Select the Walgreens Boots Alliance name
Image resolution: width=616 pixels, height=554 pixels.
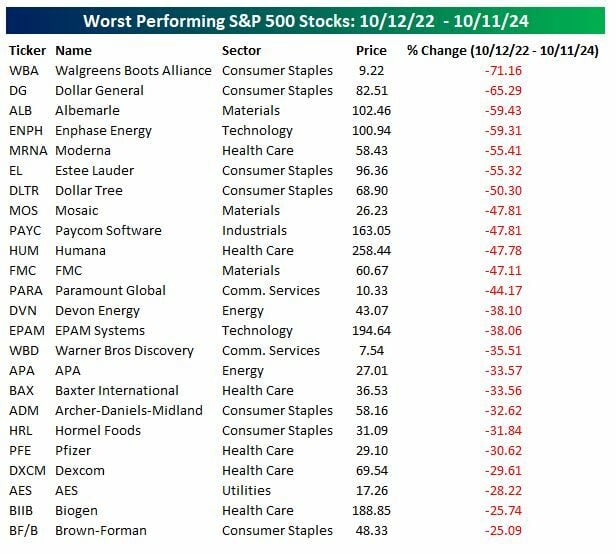point(133,70)
